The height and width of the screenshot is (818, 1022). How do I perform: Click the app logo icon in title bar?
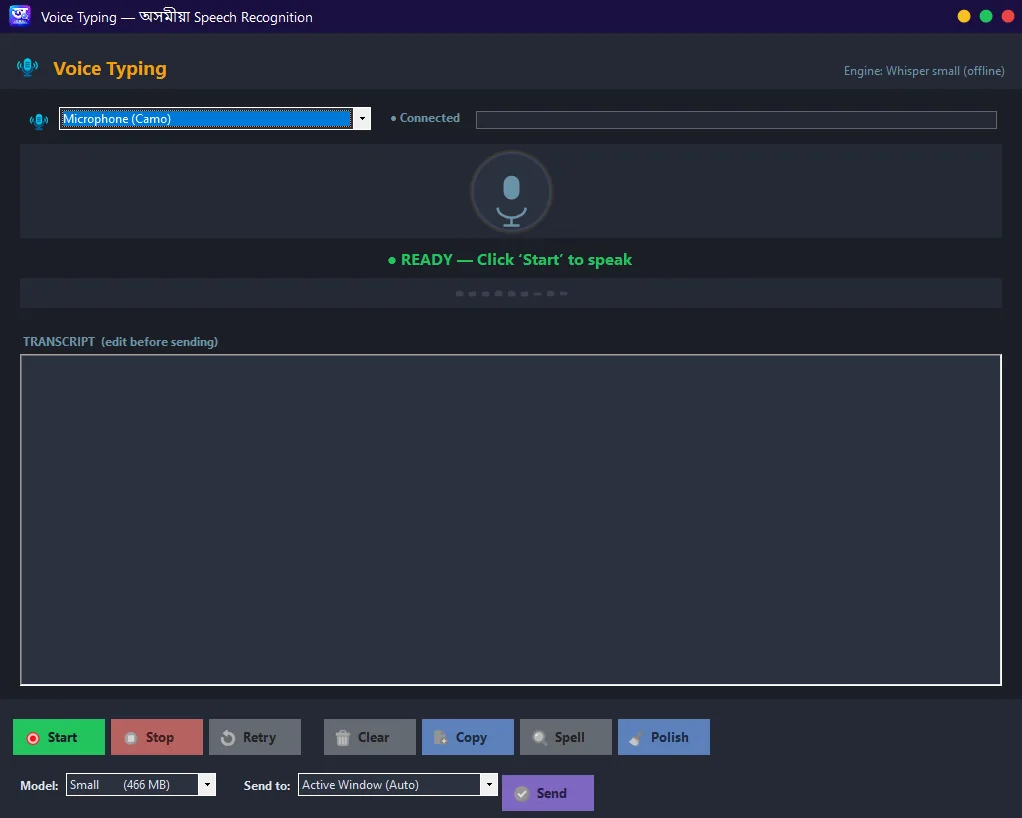click(x=20, y=16)
